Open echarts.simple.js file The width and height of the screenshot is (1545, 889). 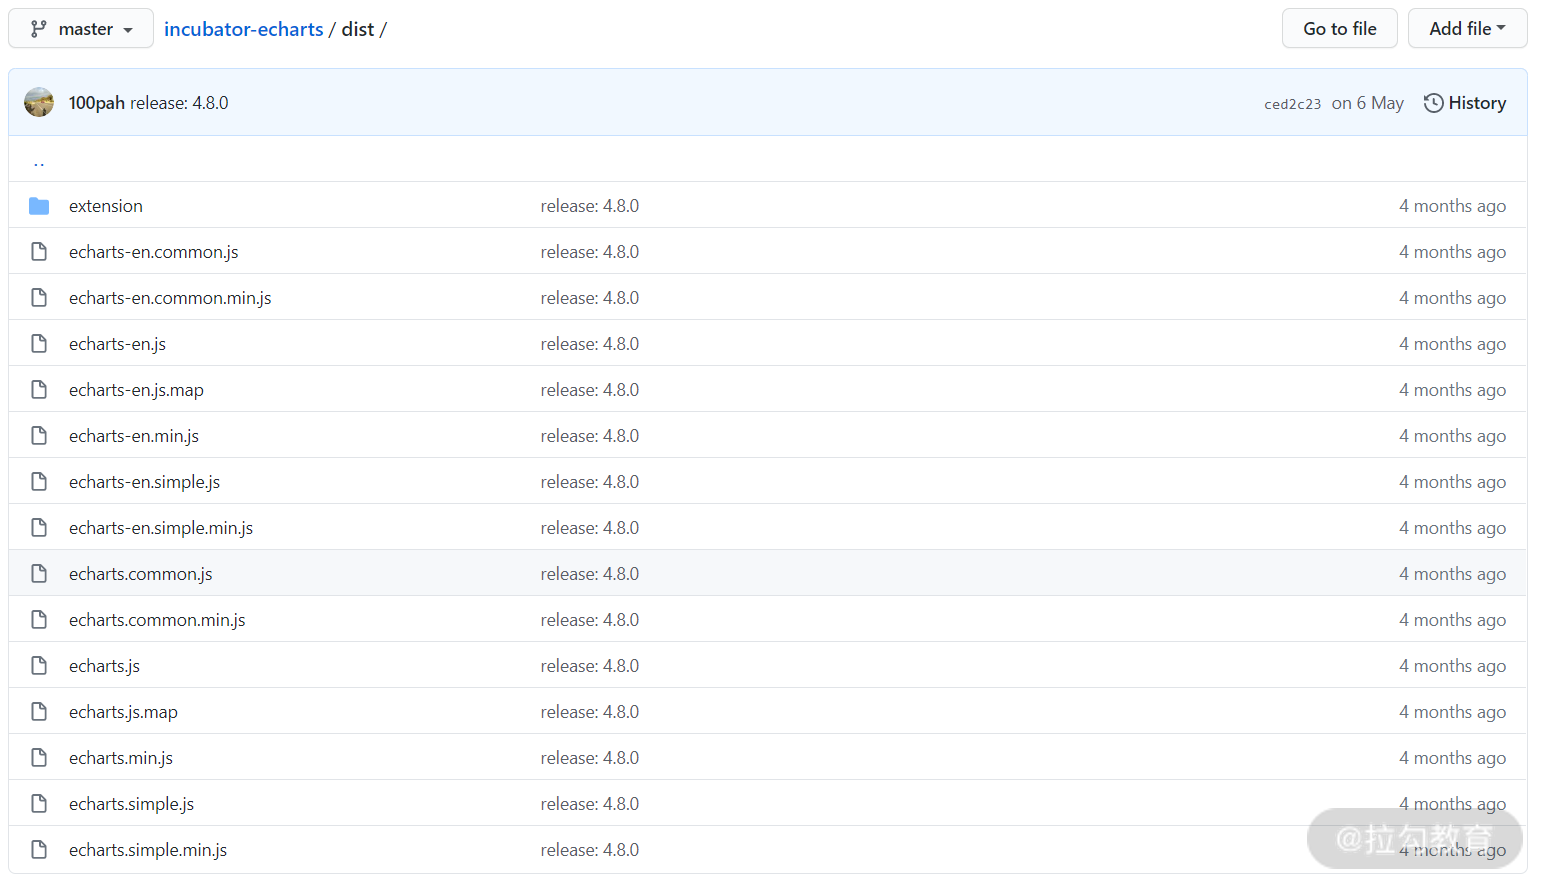[131, 804]
